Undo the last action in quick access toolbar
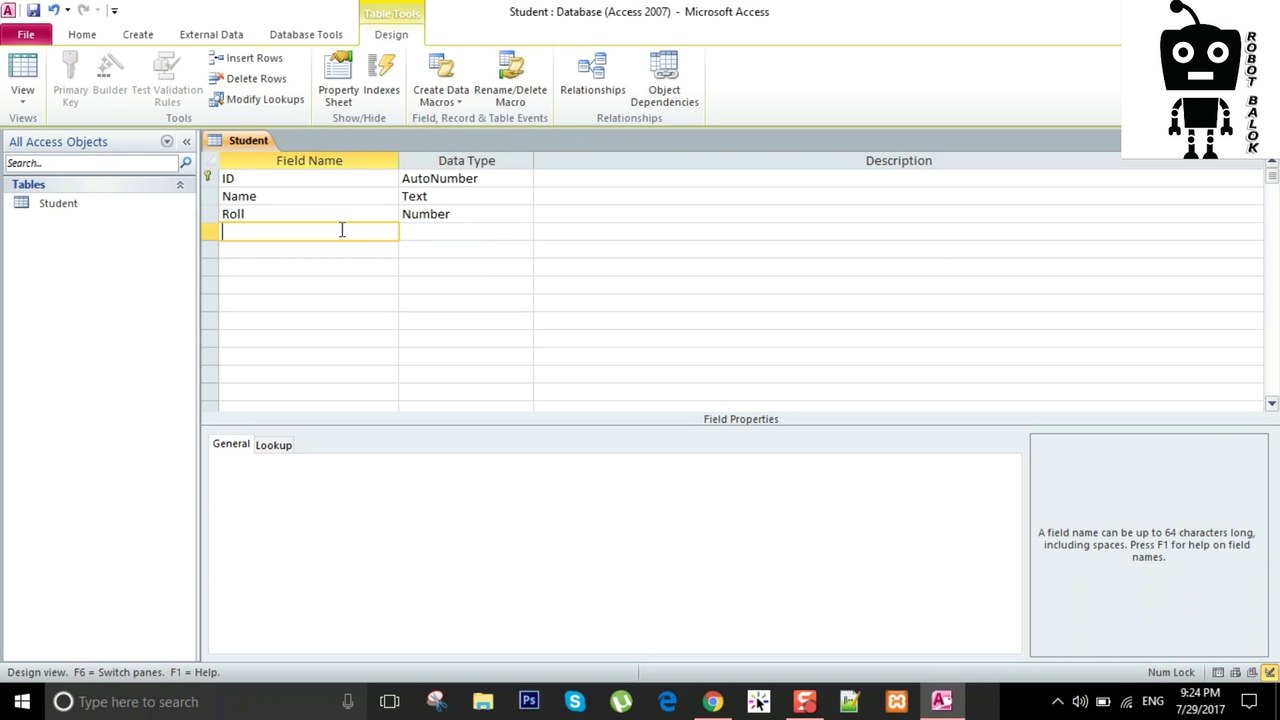 [x=54, y=10]
